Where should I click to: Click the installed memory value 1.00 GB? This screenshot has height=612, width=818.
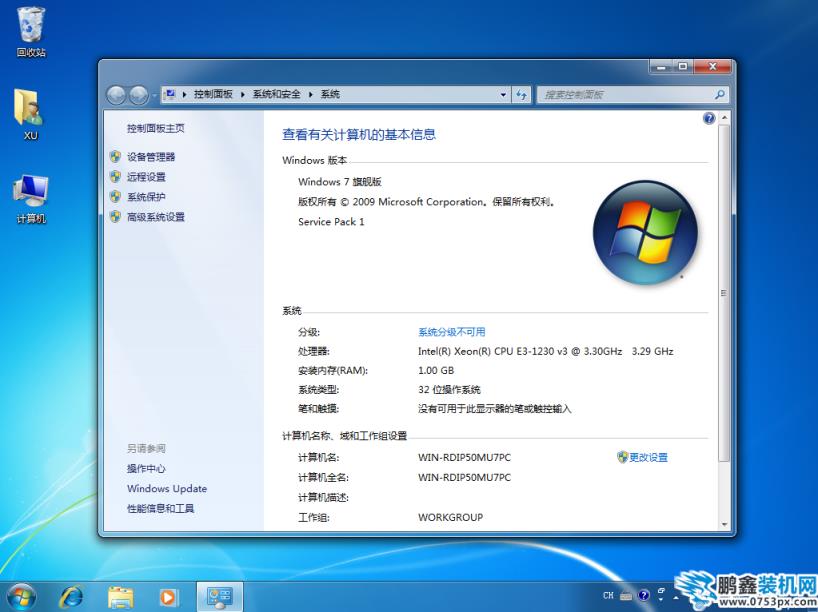click(x=436, y=370)
